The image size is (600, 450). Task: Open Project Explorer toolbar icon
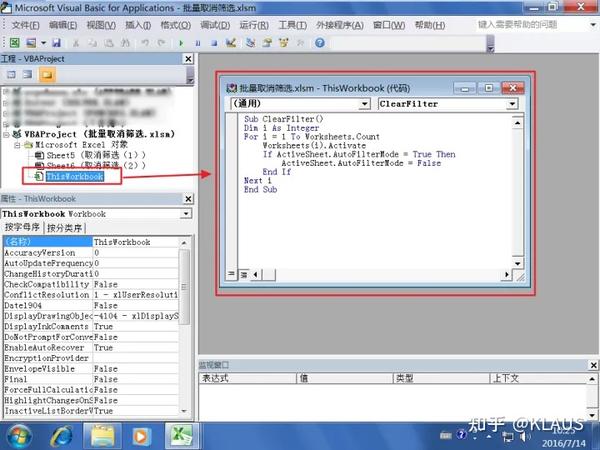point(250,42)
